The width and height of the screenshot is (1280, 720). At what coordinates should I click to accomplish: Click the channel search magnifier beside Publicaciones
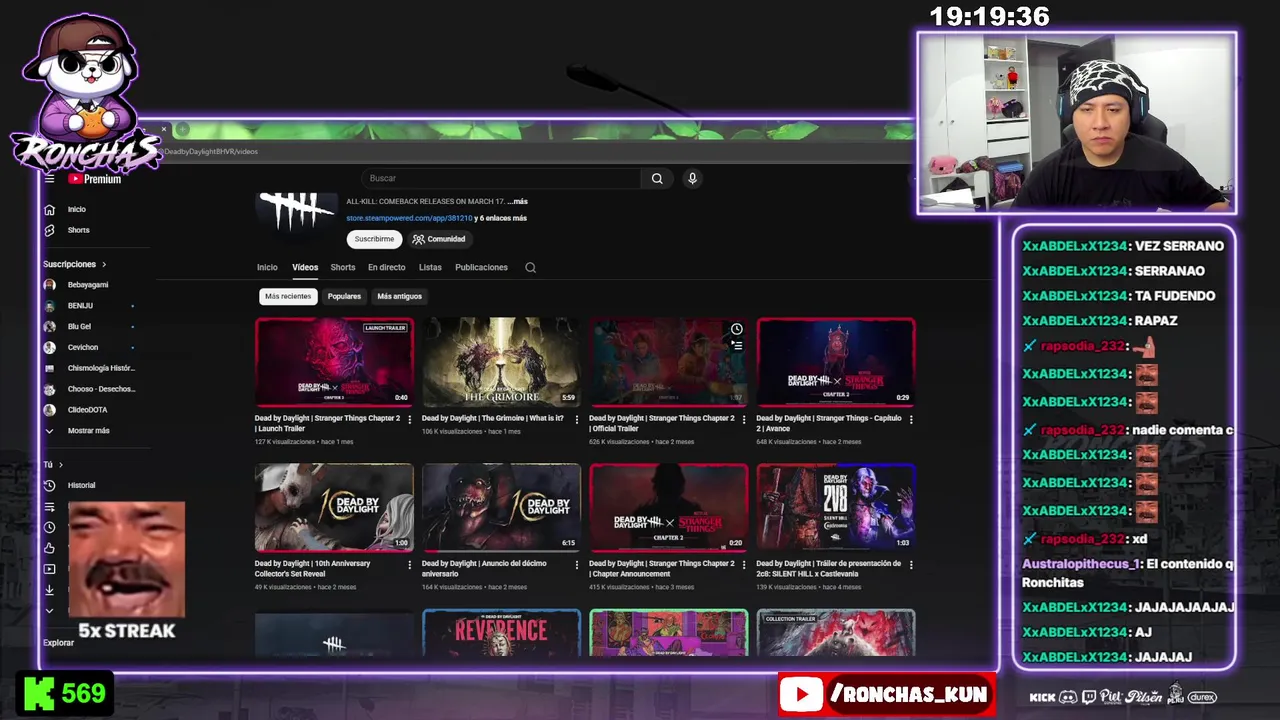tap(530, 267)
